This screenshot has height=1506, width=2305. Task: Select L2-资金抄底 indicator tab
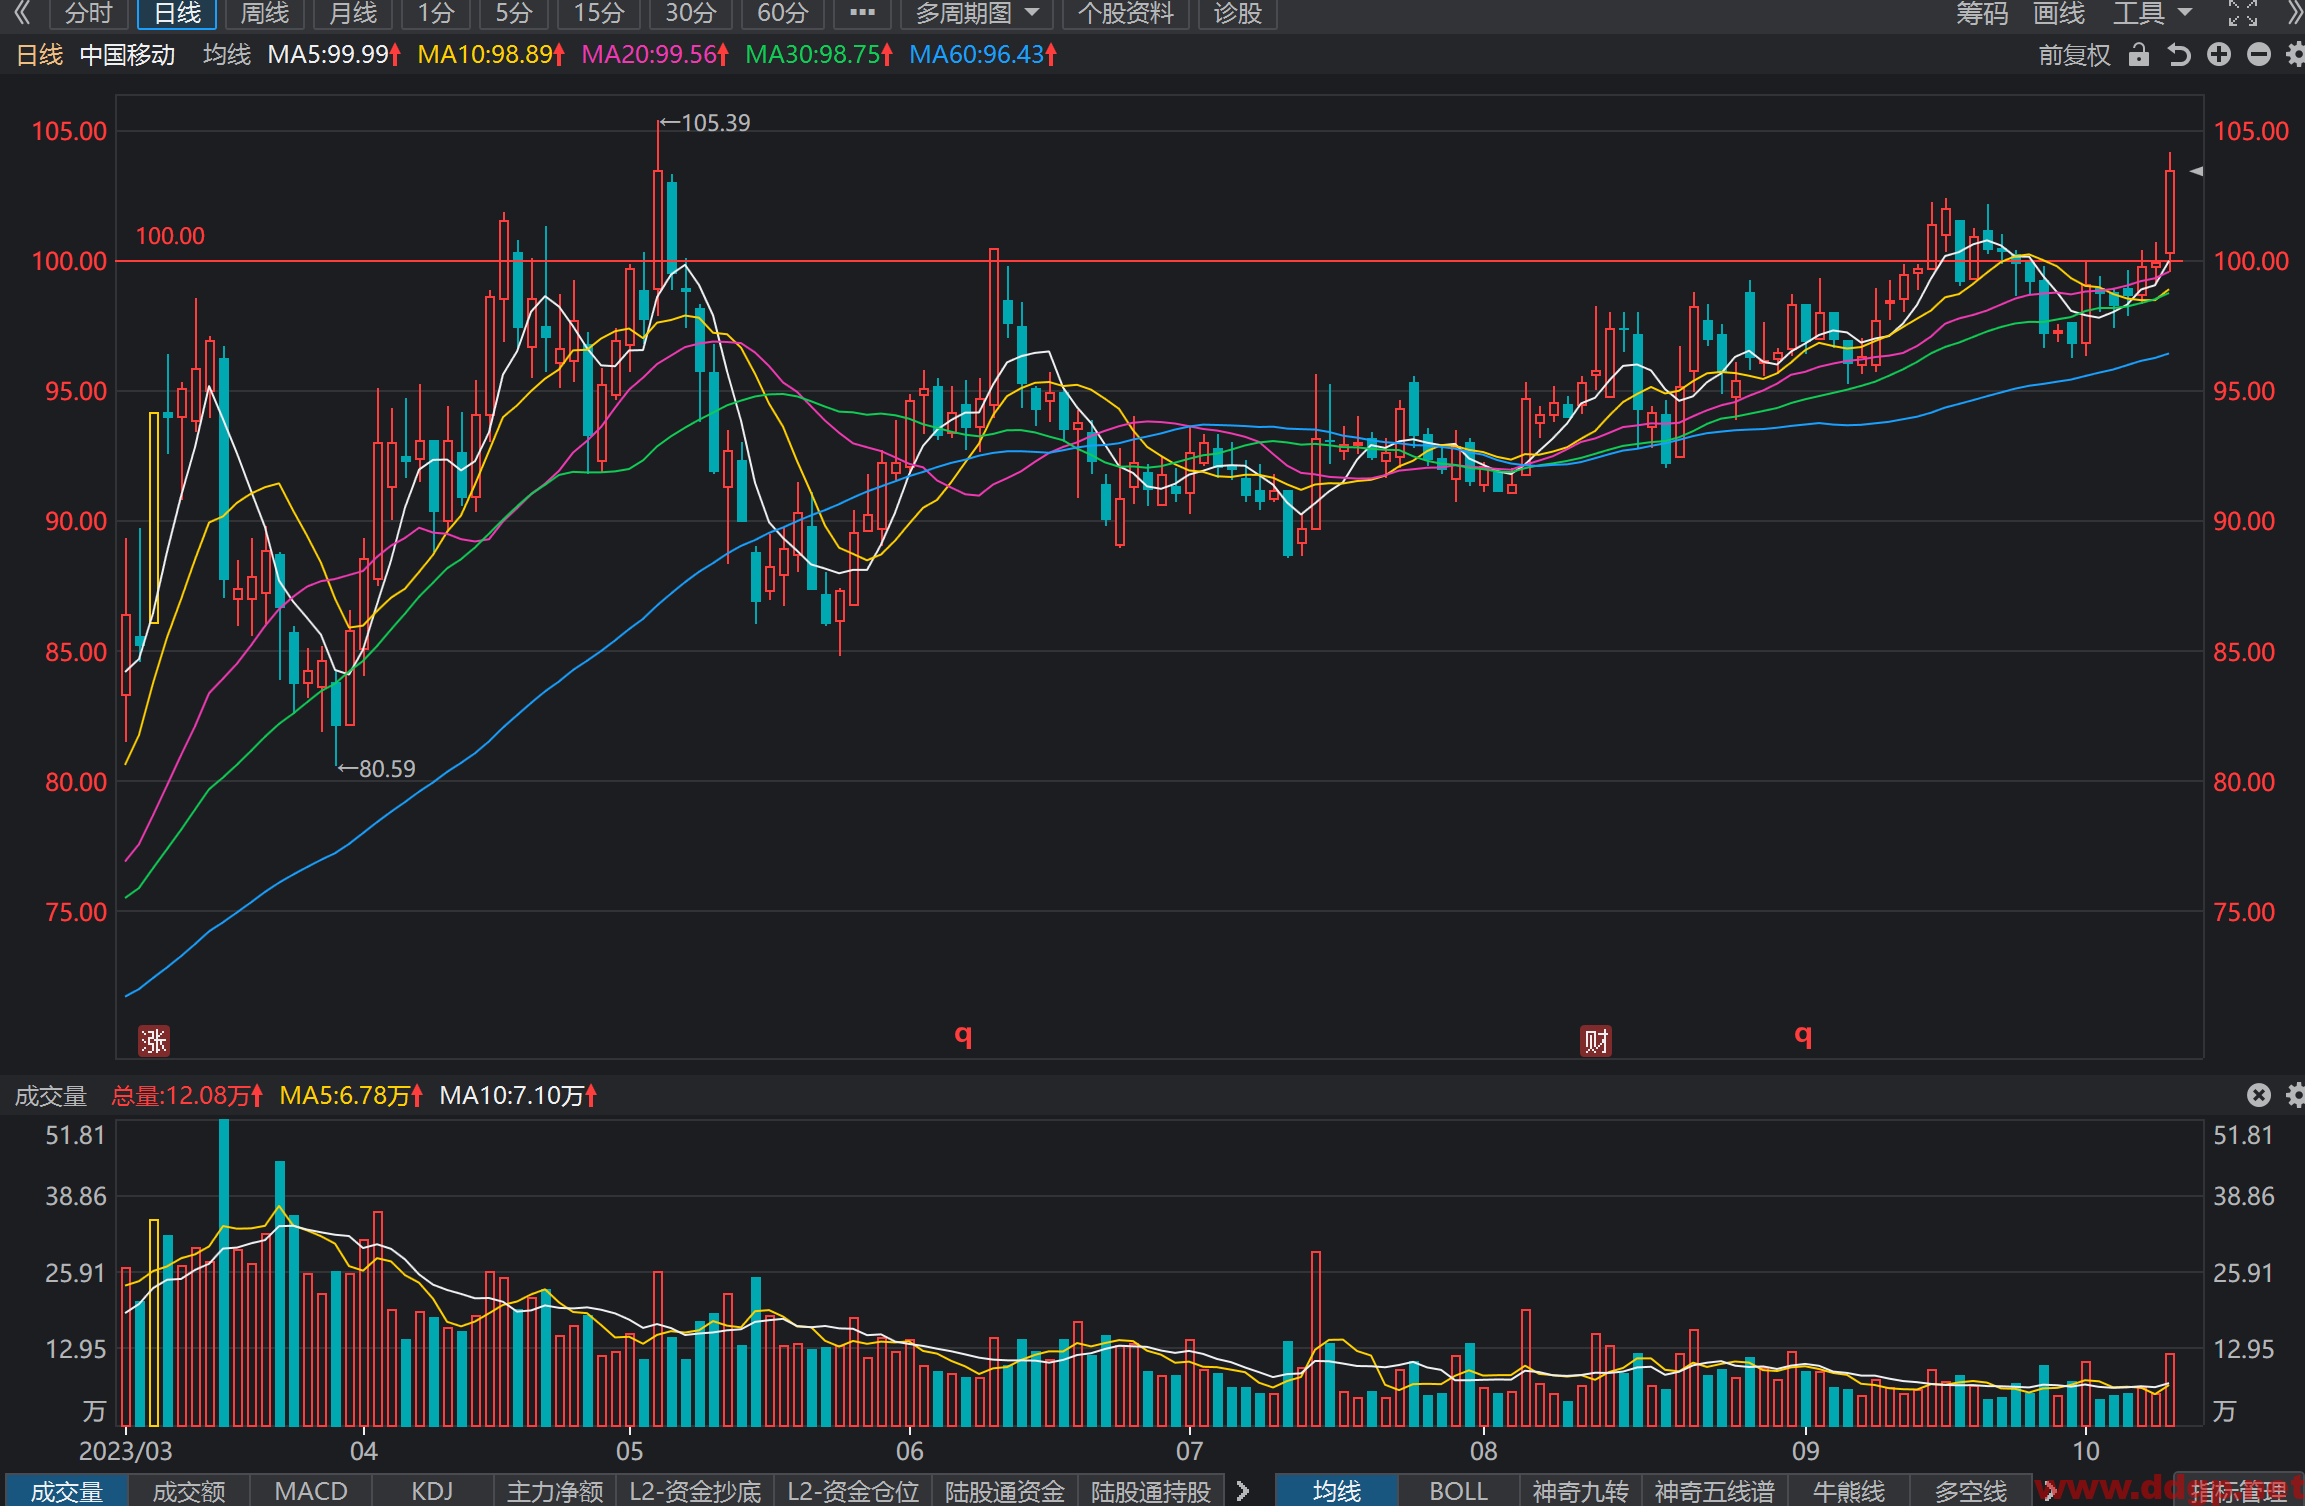(x=695, y=1491)
